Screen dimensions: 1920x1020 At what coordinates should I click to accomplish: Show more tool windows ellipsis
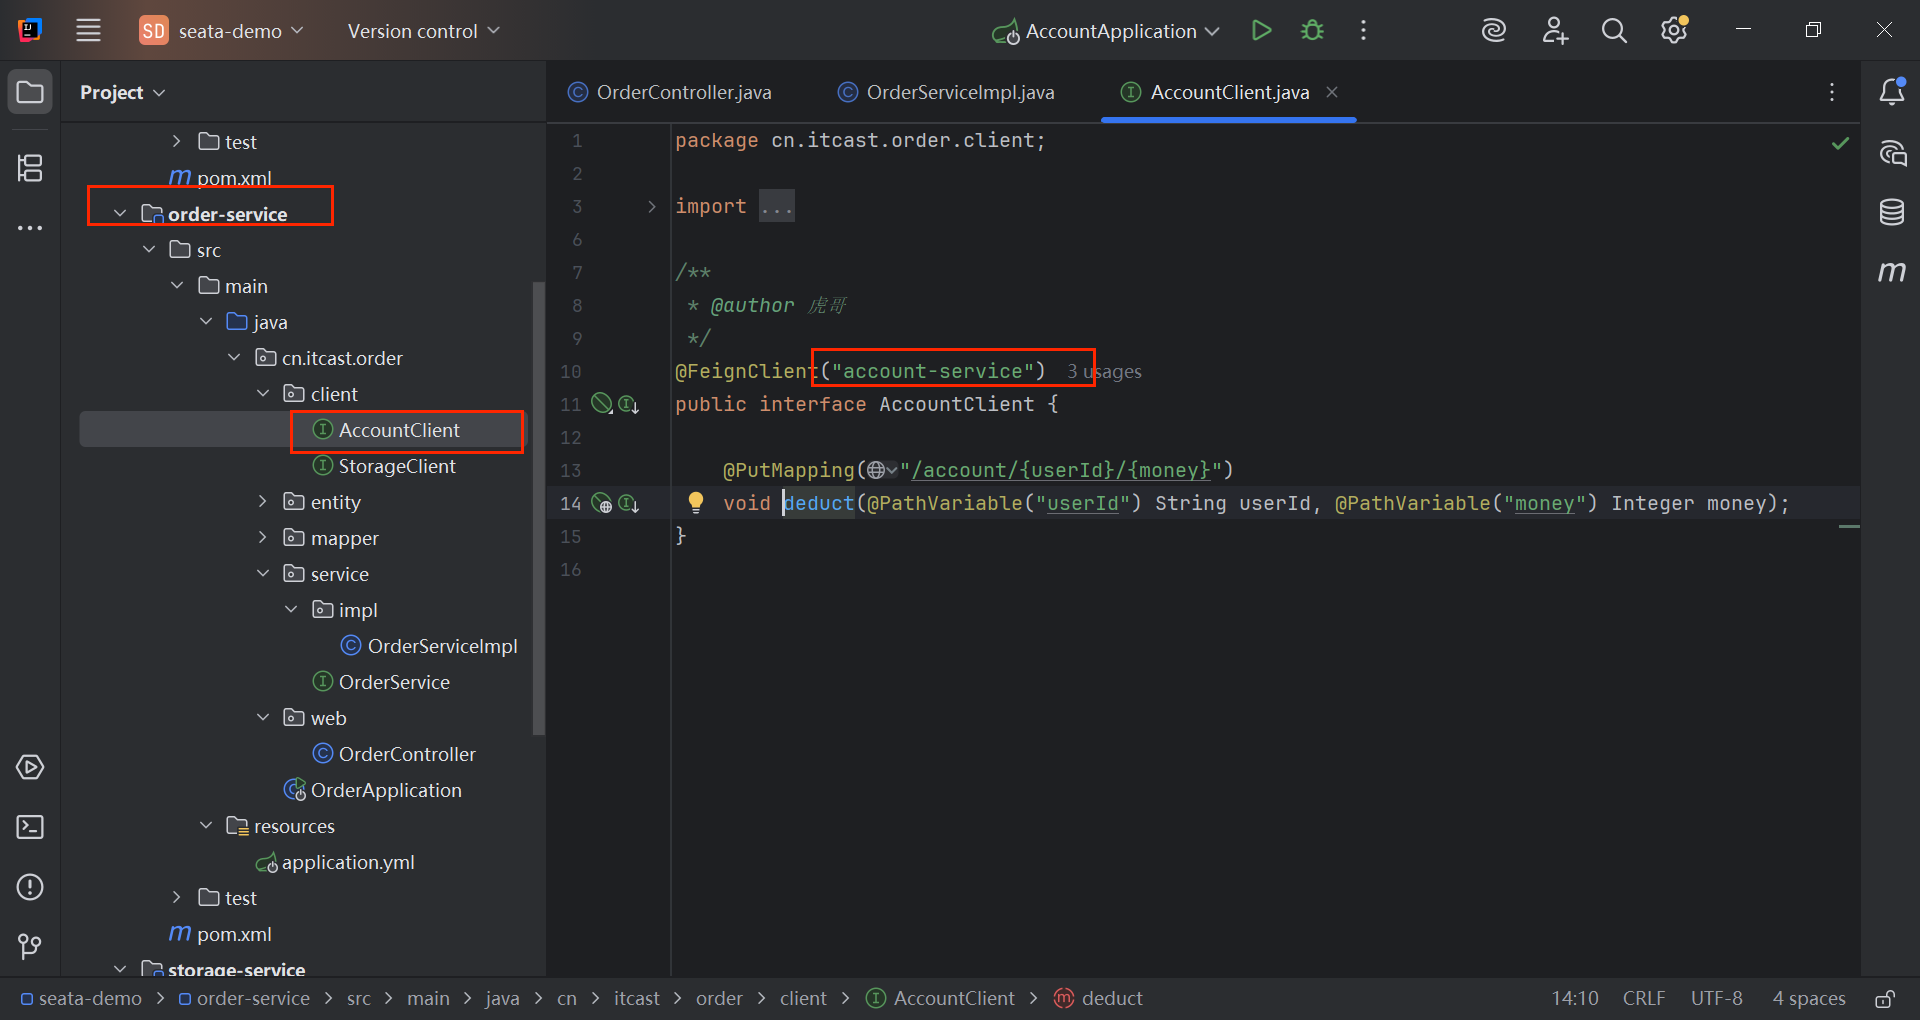click(x=30, y=228)
